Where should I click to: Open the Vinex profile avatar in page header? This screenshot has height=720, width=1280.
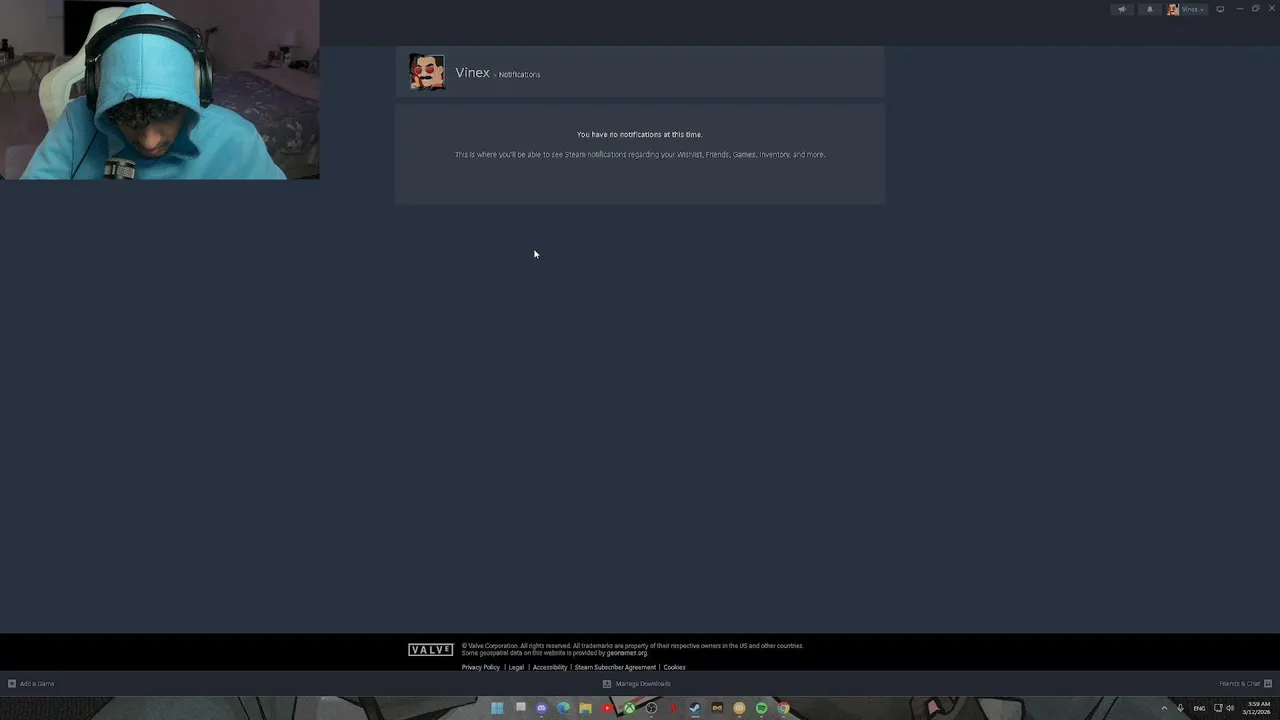(427, 72)
